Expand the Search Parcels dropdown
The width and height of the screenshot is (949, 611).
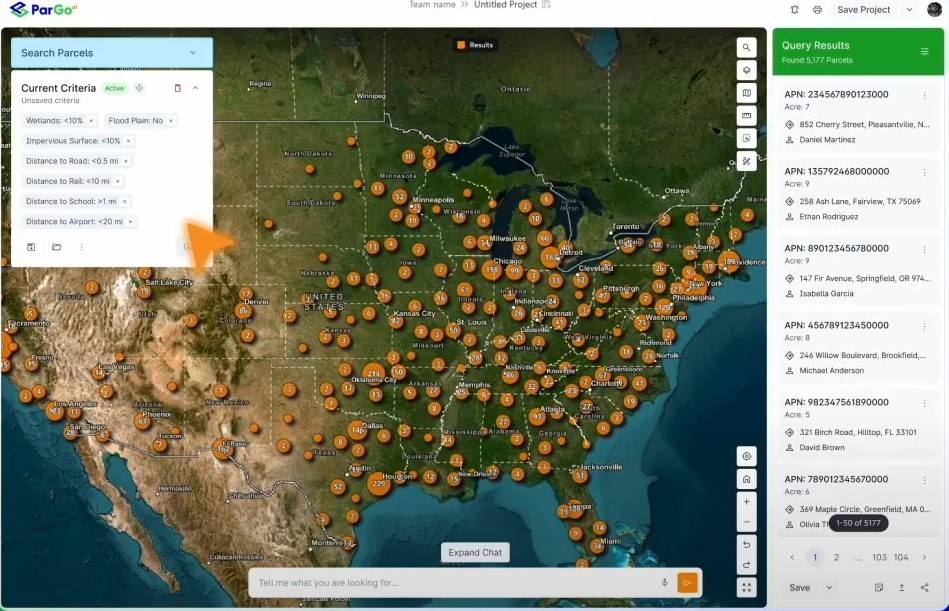(193, 53)
